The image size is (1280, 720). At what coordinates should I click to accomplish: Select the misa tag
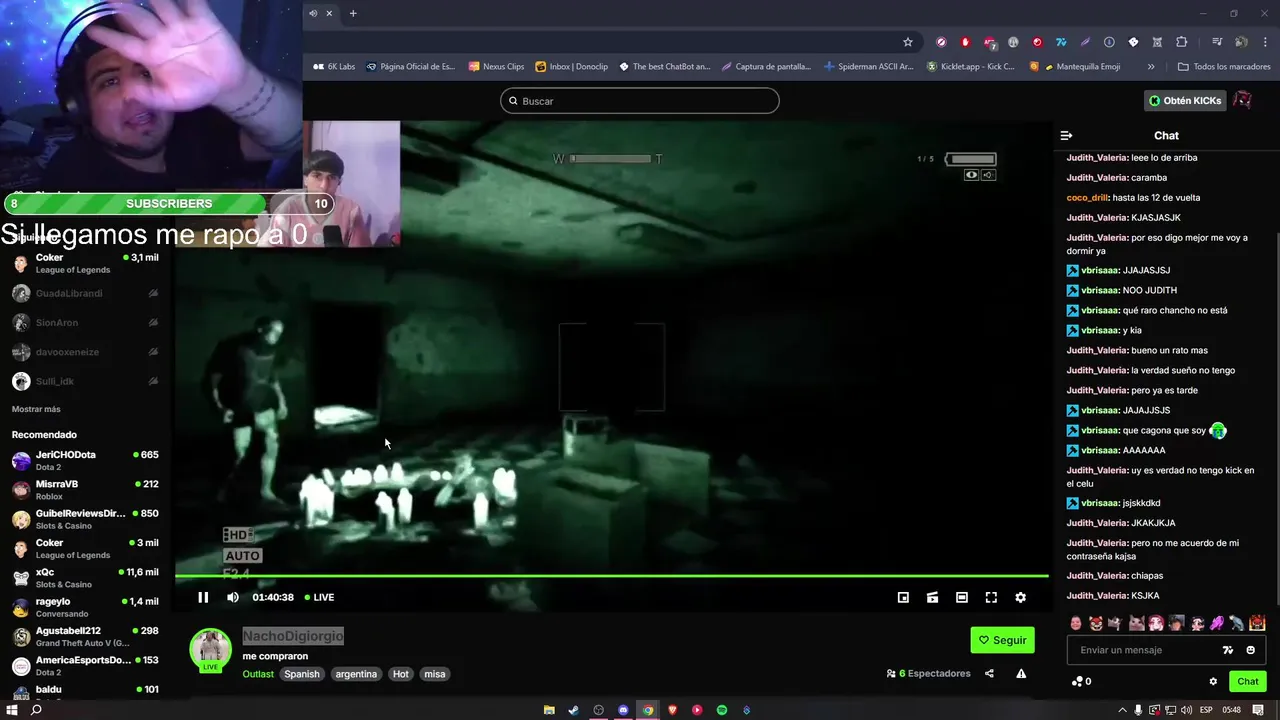434,674
